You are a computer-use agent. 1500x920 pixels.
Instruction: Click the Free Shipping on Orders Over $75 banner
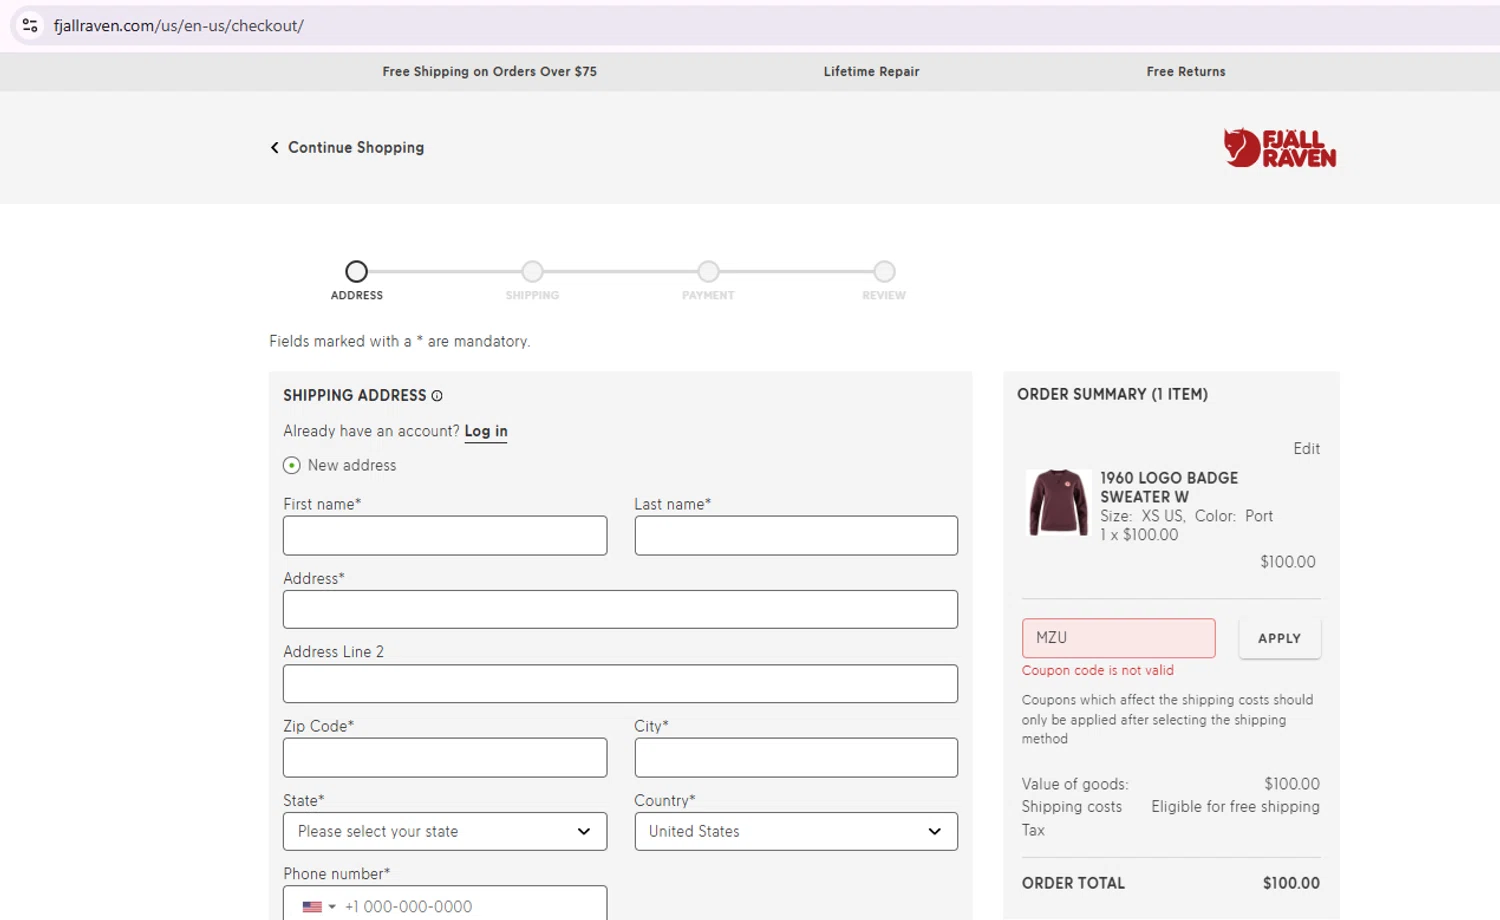click(490, 71)
